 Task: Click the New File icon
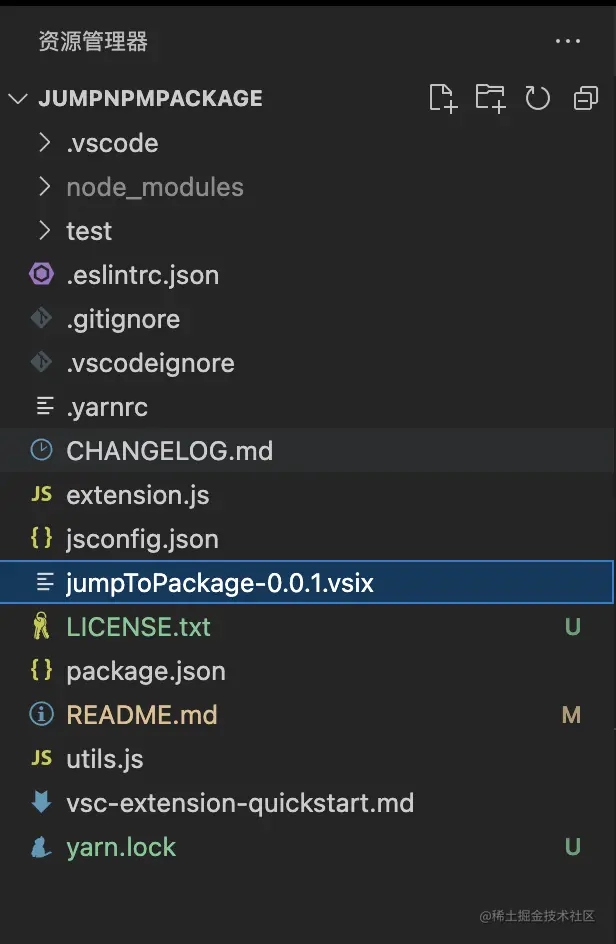click(443, 98)
